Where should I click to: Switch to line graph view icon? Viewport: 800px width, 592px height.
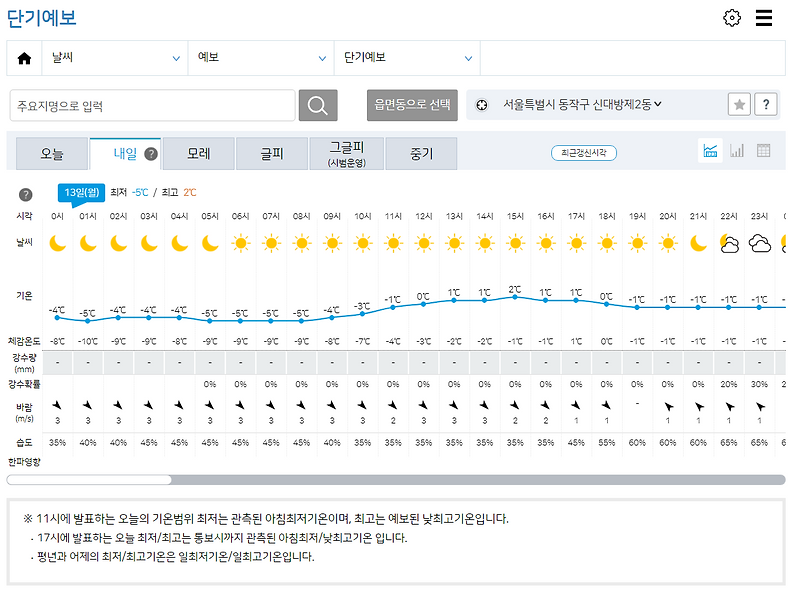tap(710, 151)
